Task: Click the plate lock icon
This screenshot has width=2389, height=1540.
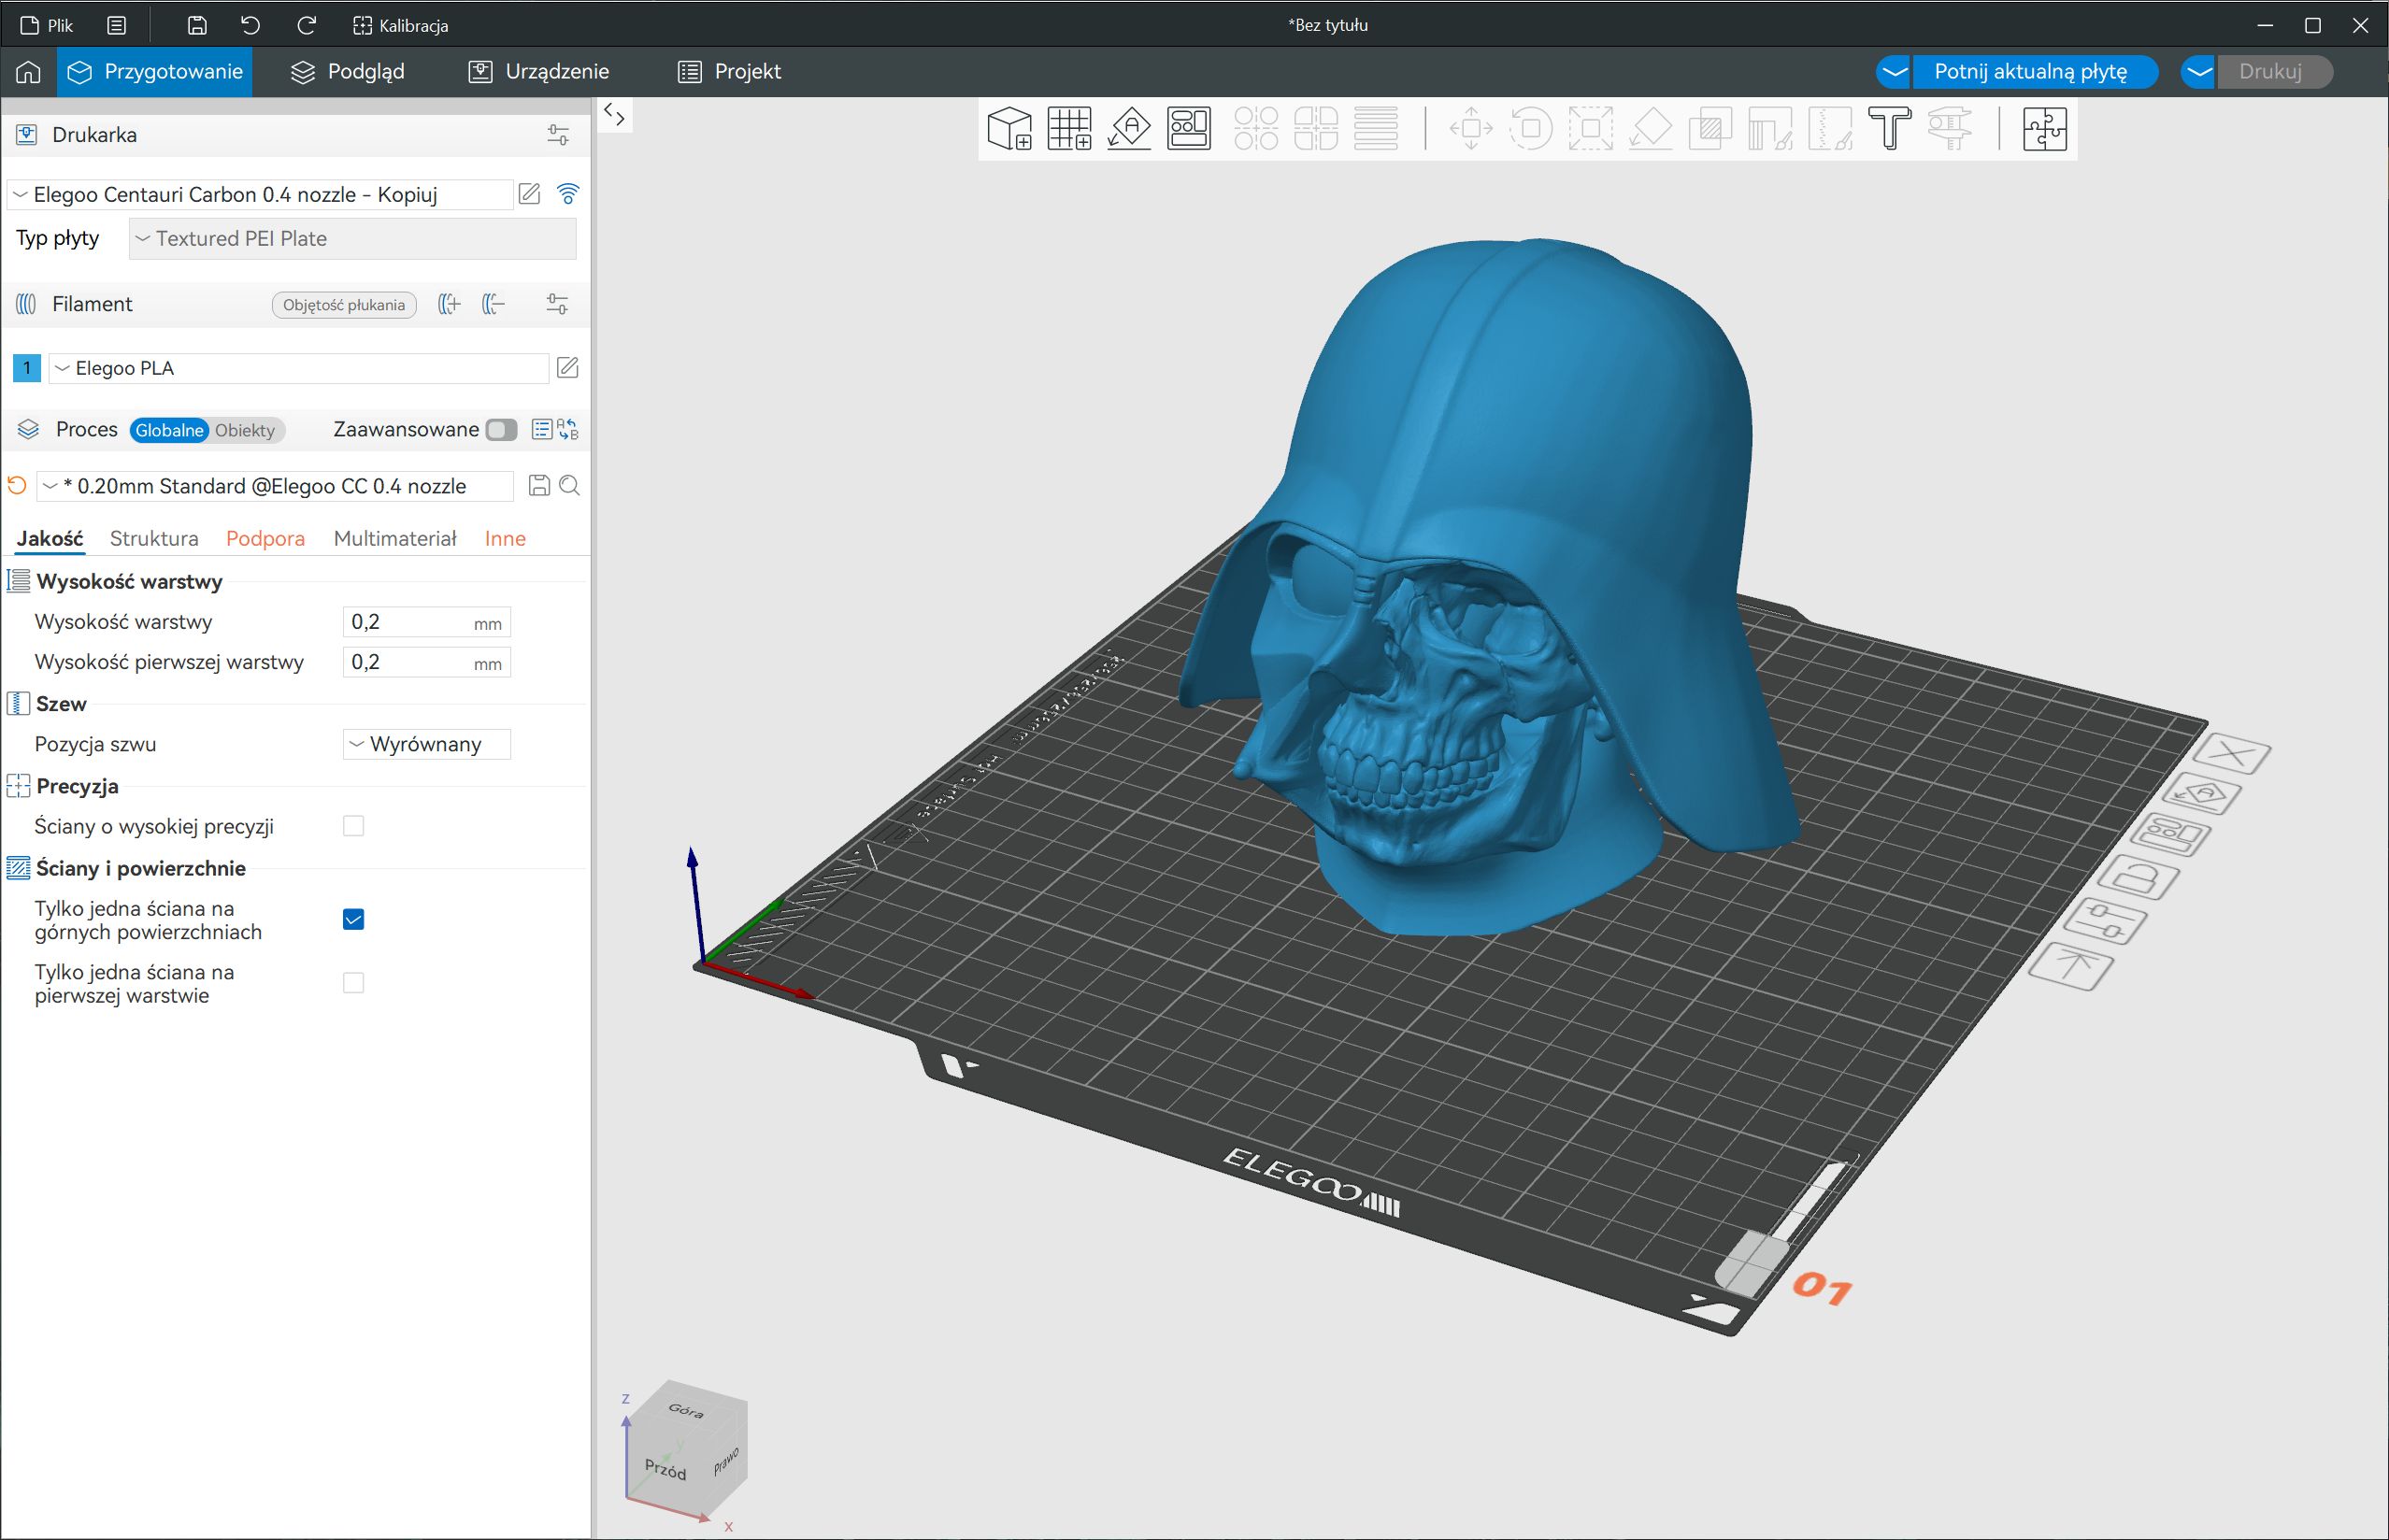Action: point(2137,878)
